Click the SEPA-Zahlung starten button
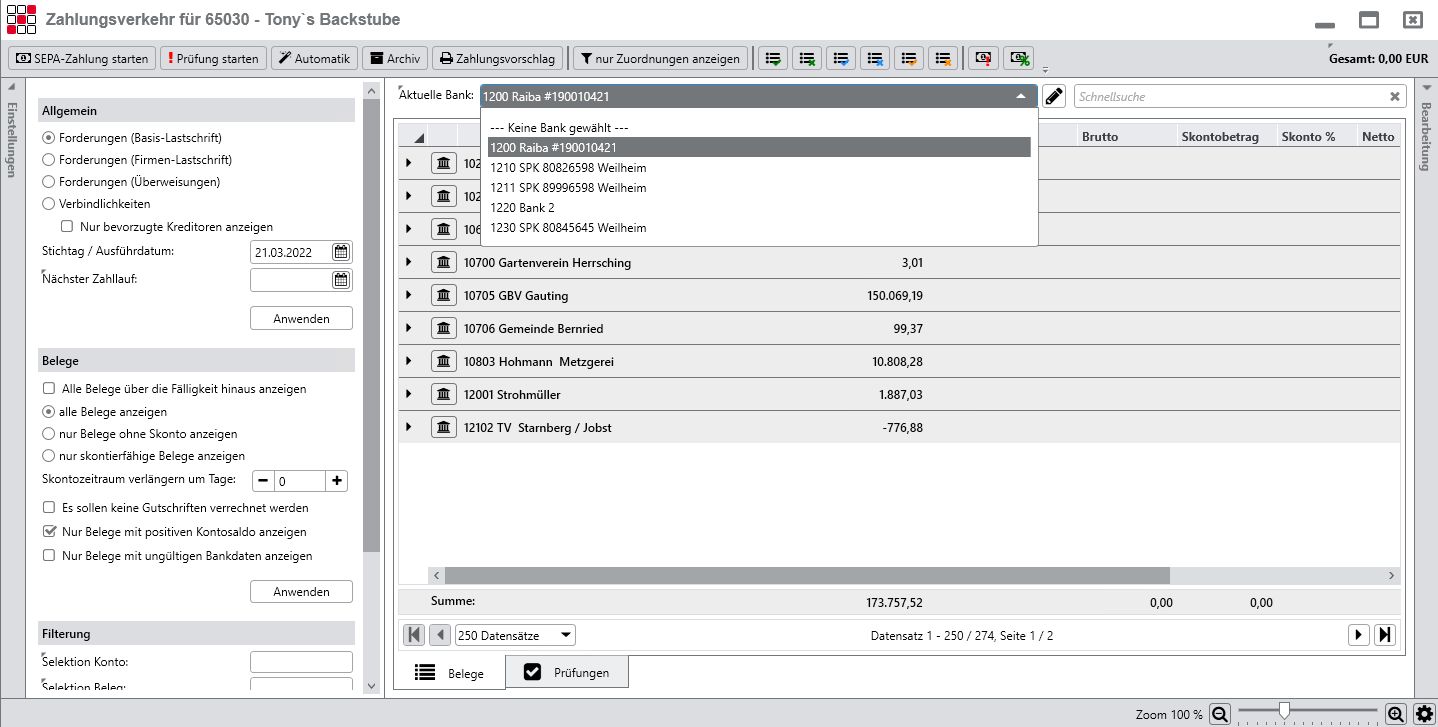1438x727 pixels. click(82, 58)
